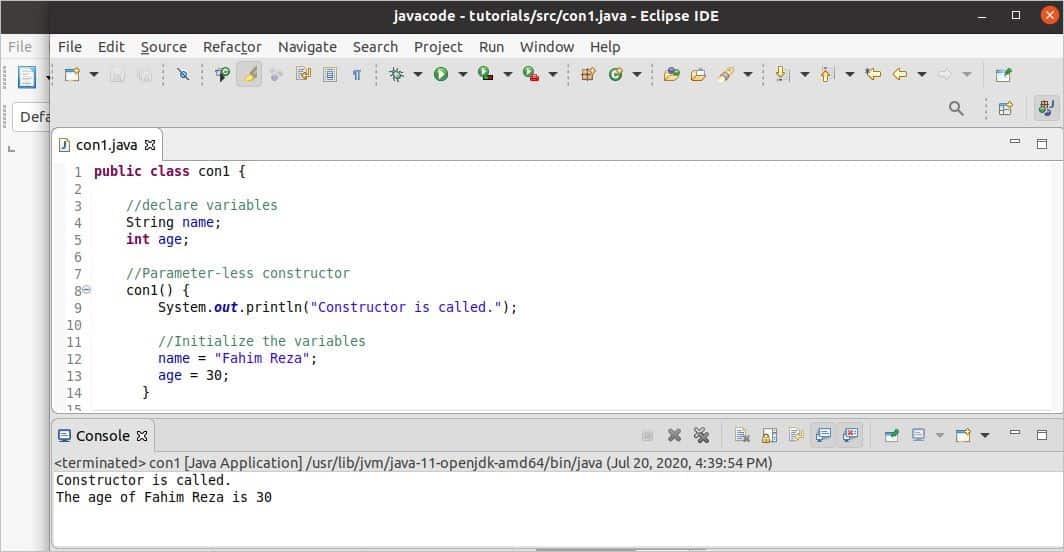Viewport: 1064px width, 552px height.
Task: Click the New Java Class icon
Action: point(615,75)
